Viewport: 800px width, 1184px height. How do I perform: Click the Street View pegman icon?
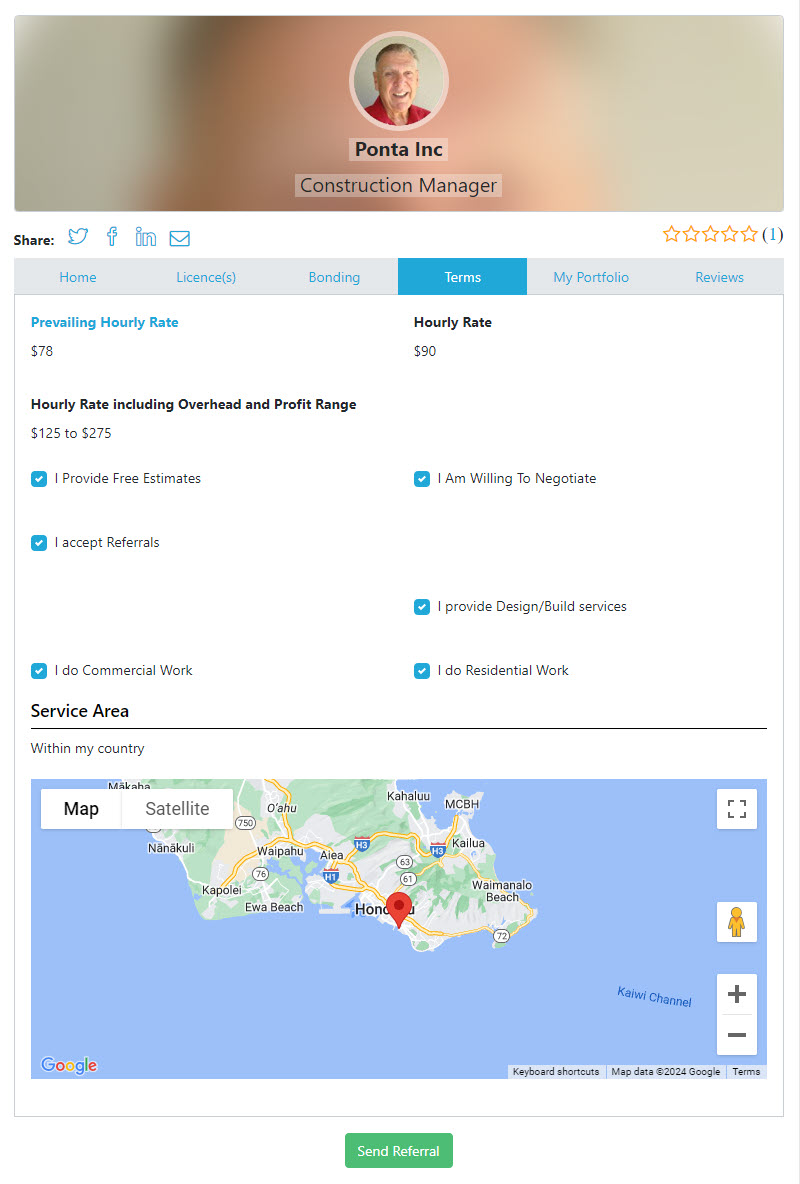coord(737,922)
